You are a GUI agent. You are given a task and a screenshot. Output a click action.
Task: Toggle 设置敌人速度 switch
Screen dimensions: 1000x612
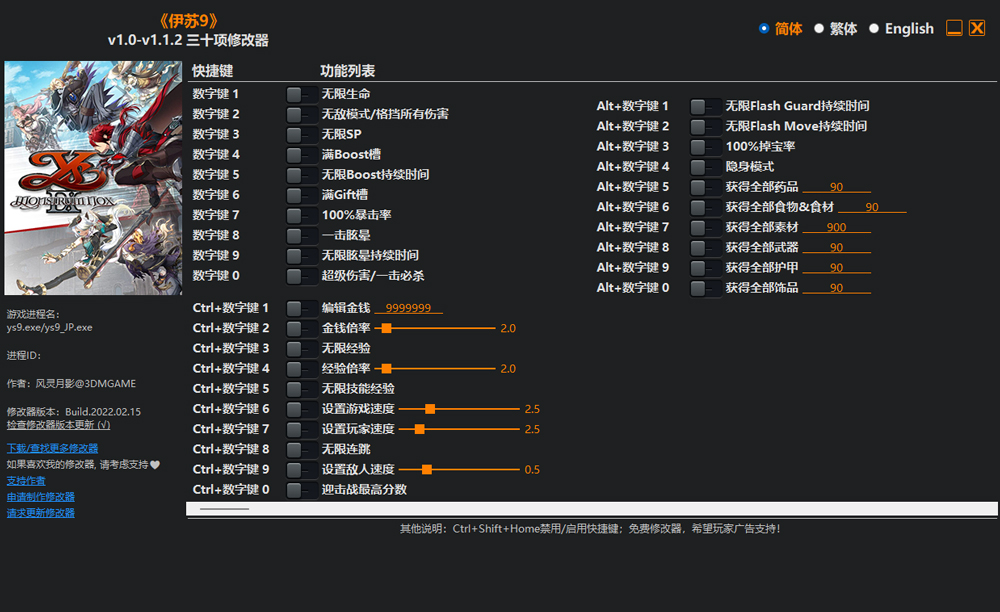tap(301, 470)
